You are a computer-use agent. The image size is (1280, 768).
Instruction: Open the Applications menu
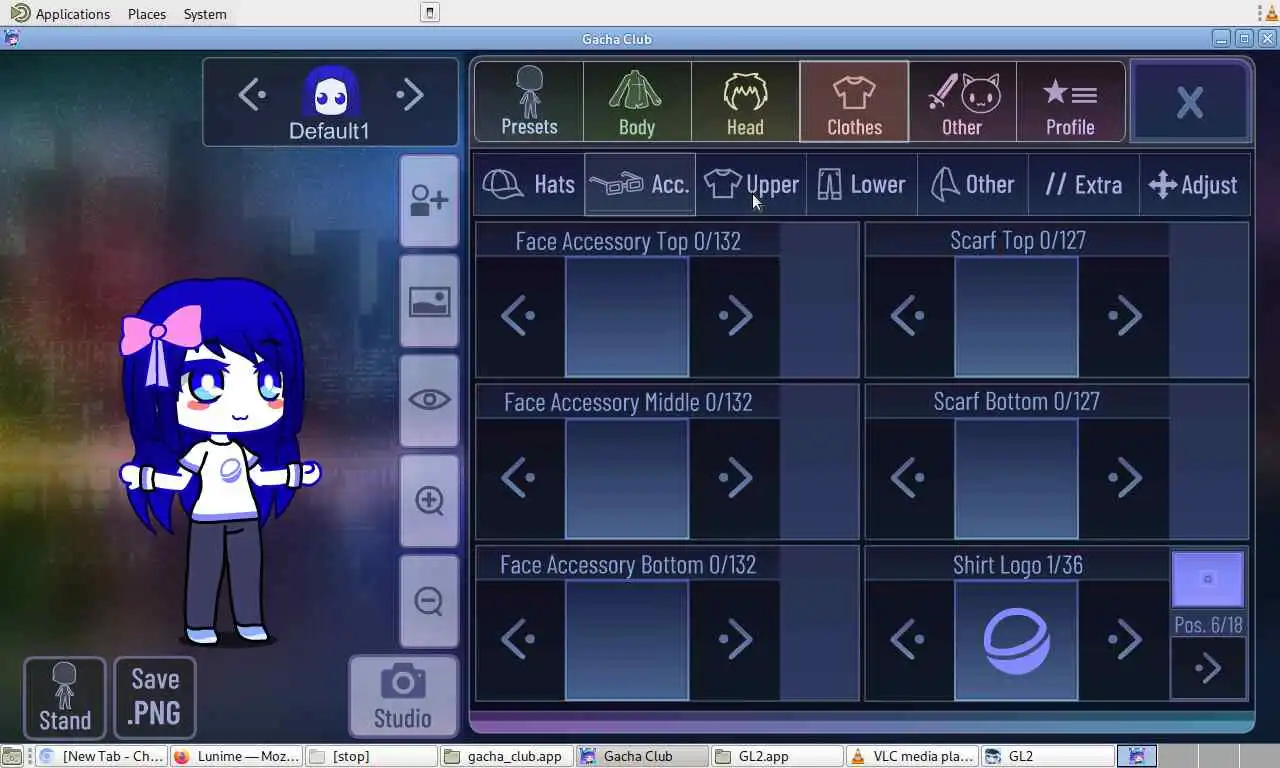[x=60, y=14]
